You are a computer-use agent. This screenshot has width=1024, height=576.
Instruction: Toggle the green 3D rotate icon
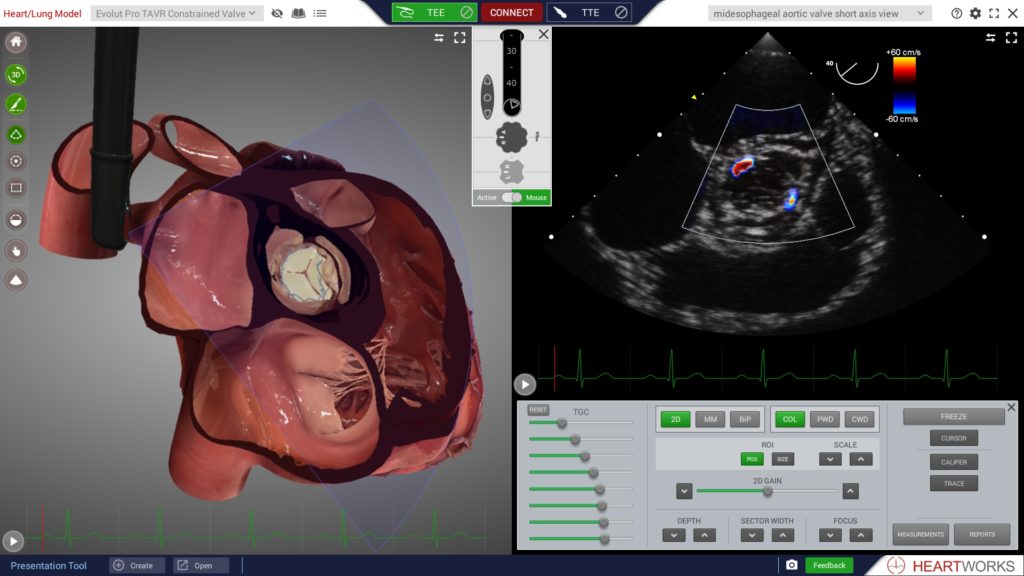pyautogui.click(x=16, y=74)
